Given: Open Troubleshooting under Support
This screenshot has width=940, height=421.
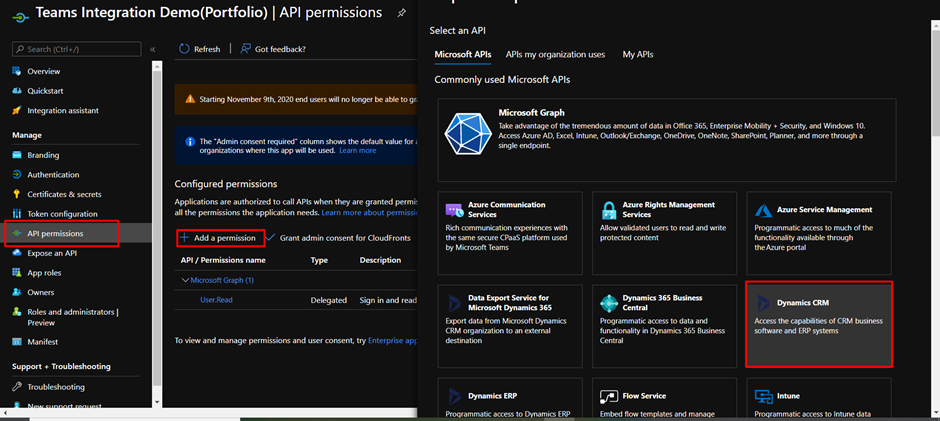Looking at the screenshot, I should coord(56,387).
